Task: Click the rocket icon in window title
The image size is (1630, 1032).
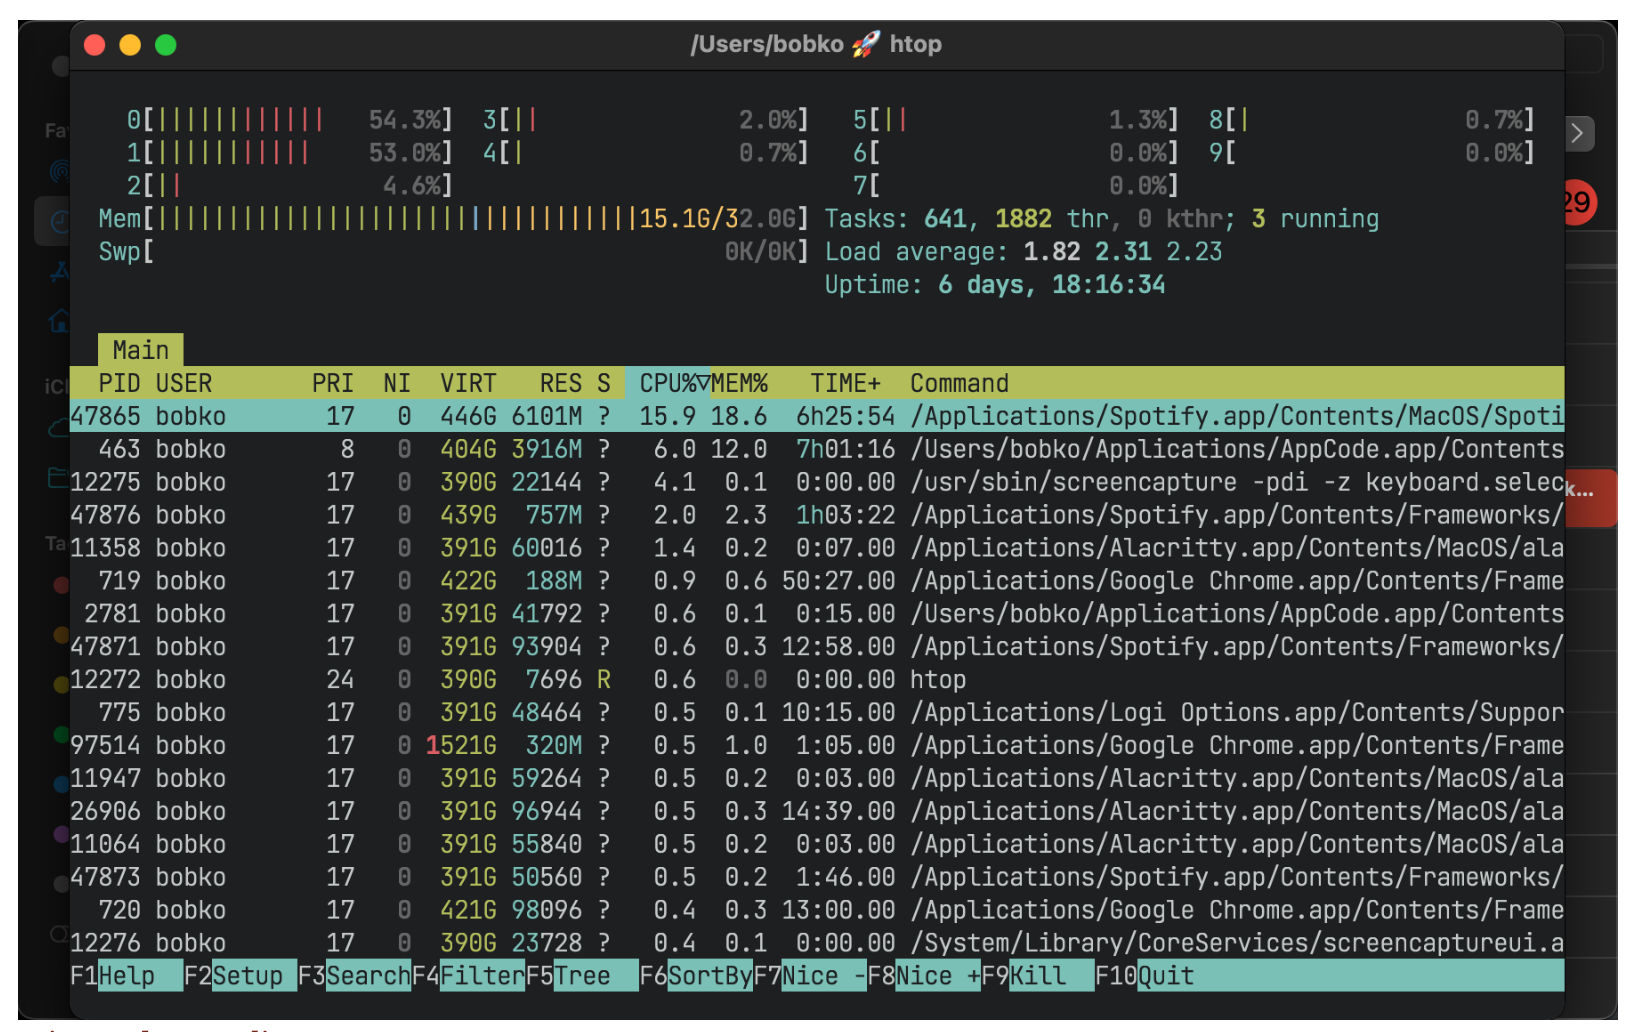Action: [866, 44]
